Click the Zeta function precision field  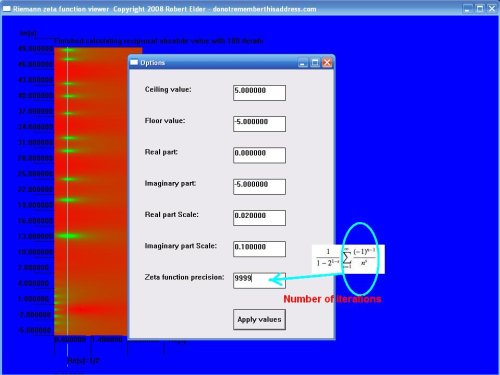click(x=259, y=280)
